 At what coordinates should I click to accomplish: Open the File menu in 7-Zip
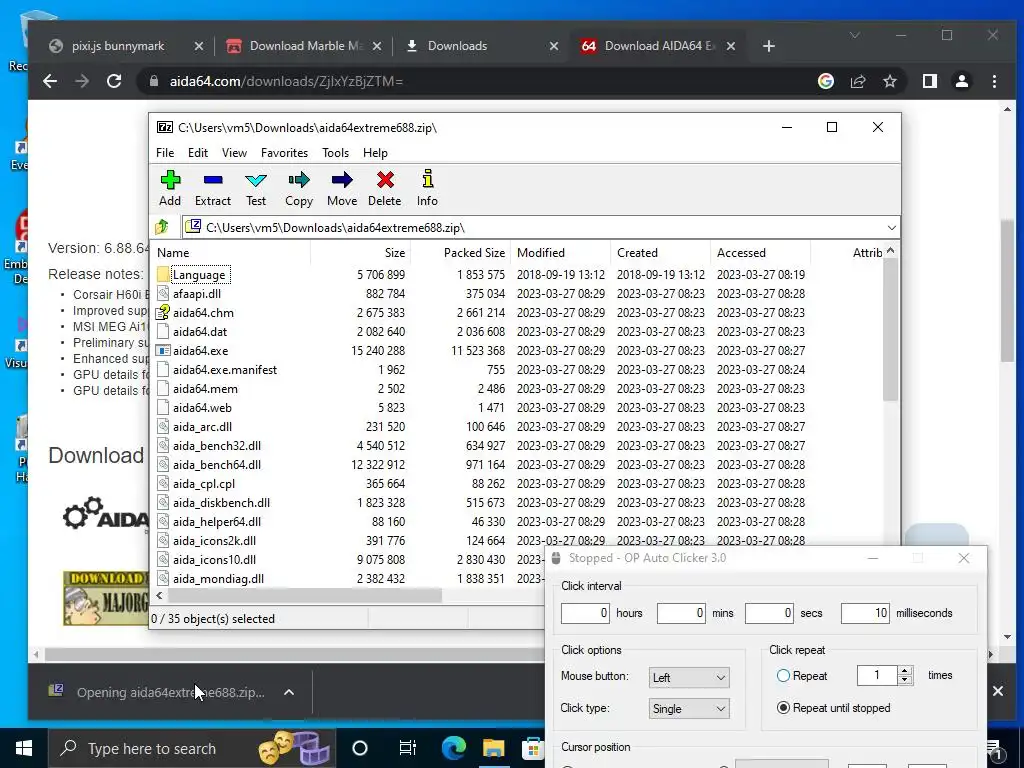pyautogui.click(x=165, y=153)
